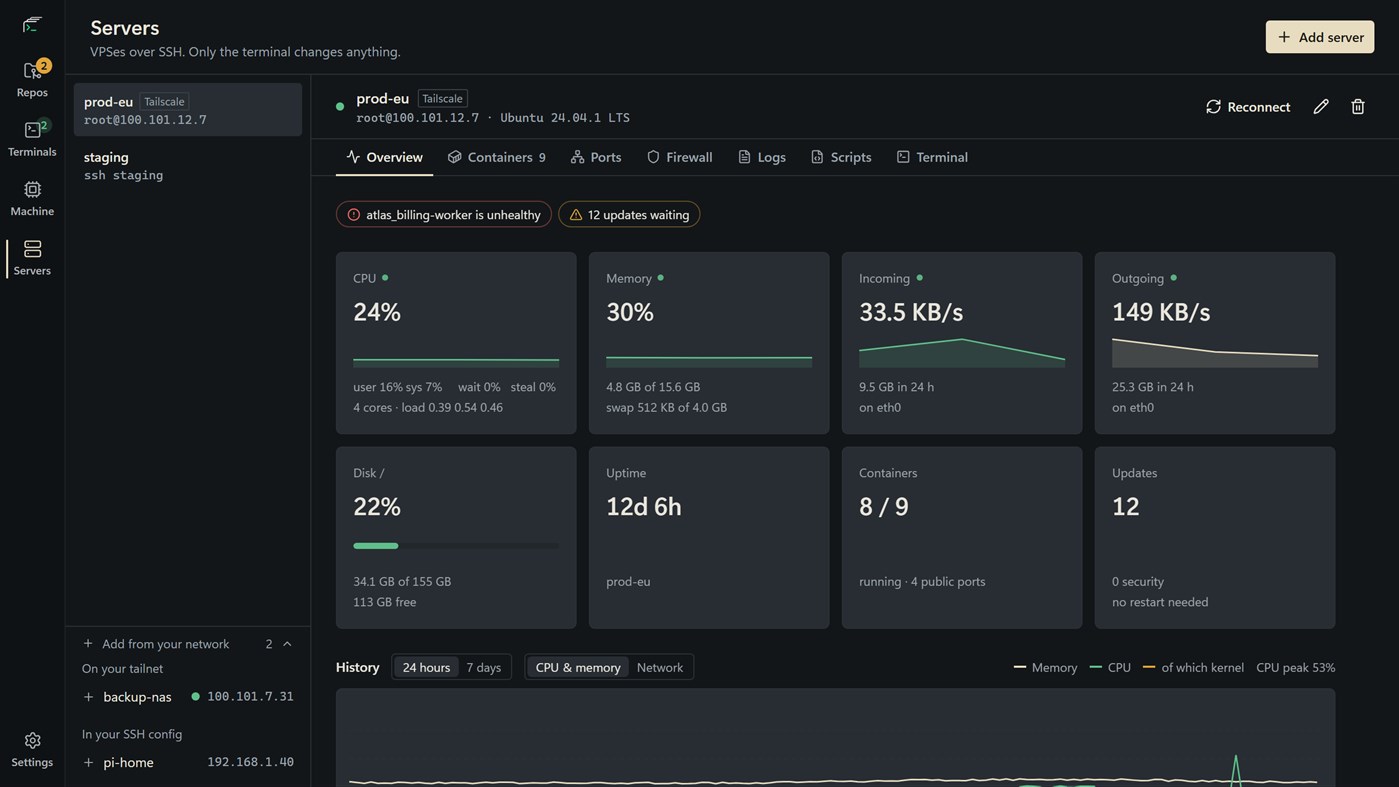Click the Add server button
The width and height of the screenshot is (1399, 787).
(1320, 37)
